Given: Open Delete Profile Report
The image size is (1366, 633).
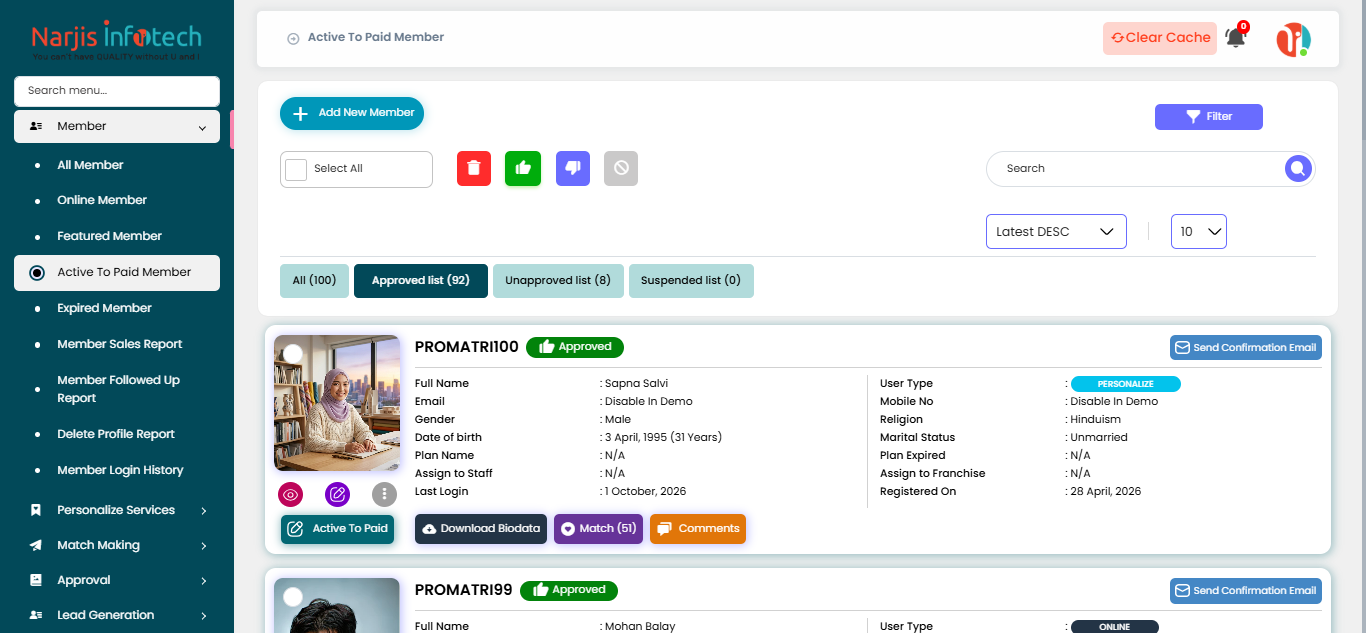Looking at the screenshot, I should pyautogui.click(x=116, y=434).
